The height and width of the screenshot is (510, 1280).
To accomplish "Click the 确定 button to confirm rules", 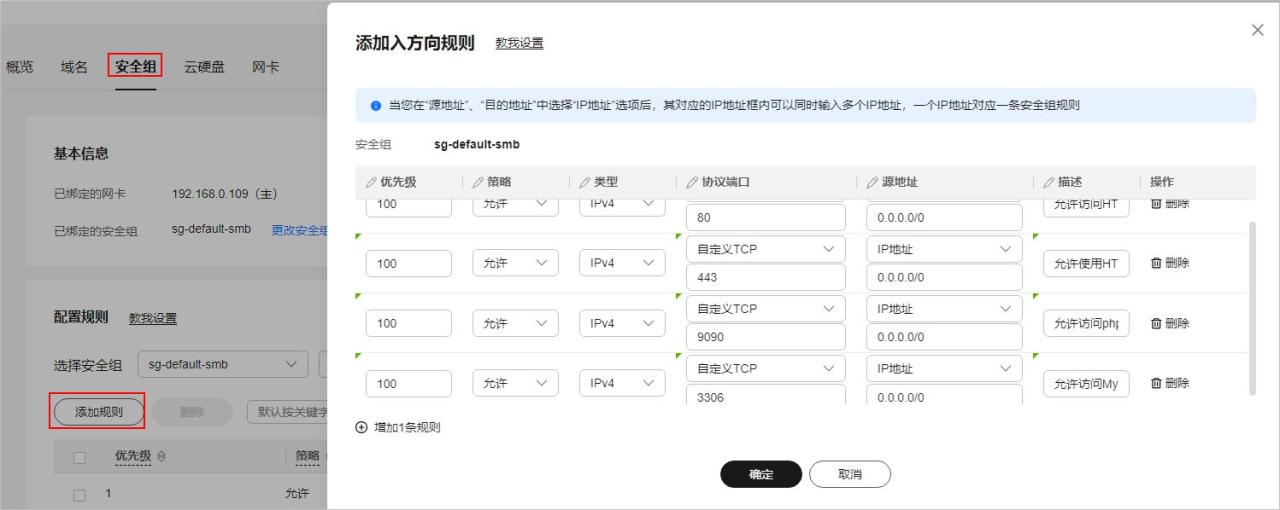I will pyautogui.click(x=761, y=475).
